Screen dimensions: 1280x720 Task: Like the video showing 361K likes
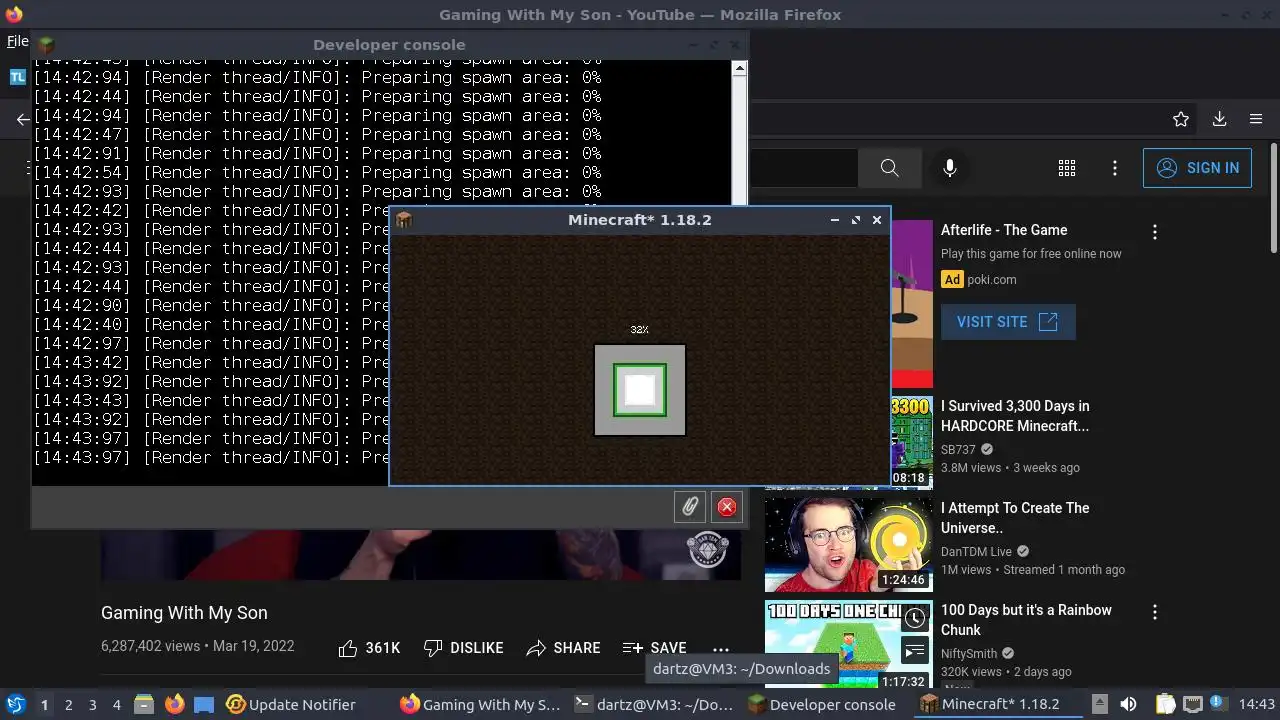pos(369,648)
